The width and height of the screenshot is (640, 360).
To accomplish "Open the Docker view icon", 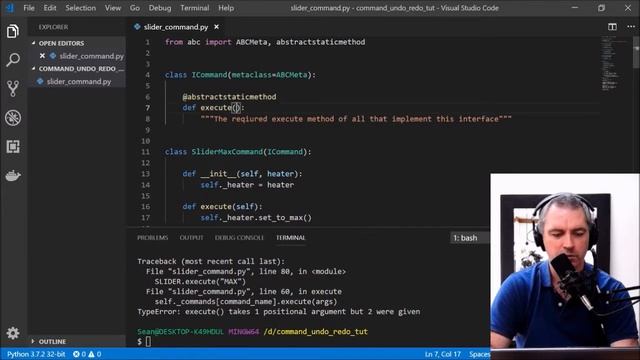I will [13, 176].
